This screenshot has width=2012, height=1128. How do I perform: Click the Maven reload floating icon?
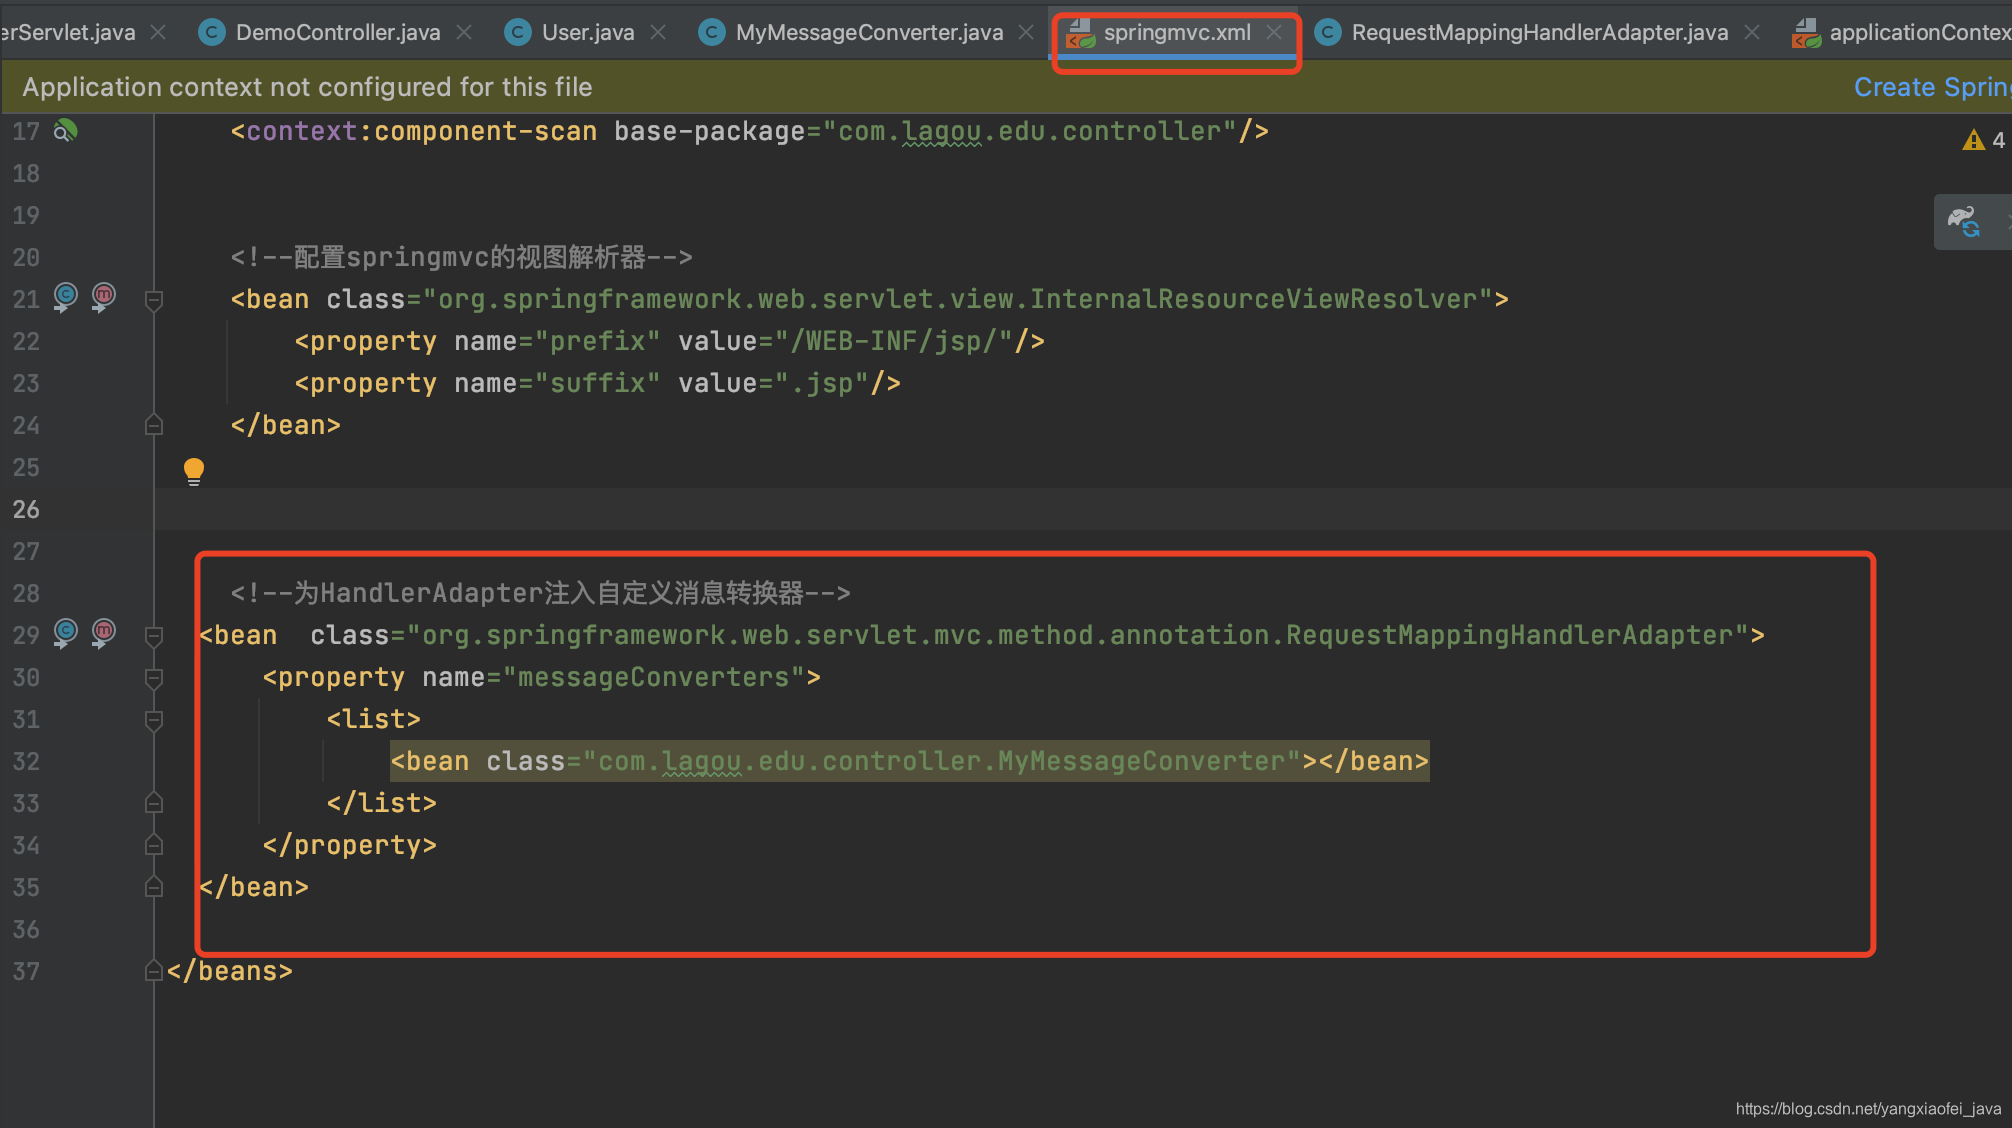tap(1964, 222)
